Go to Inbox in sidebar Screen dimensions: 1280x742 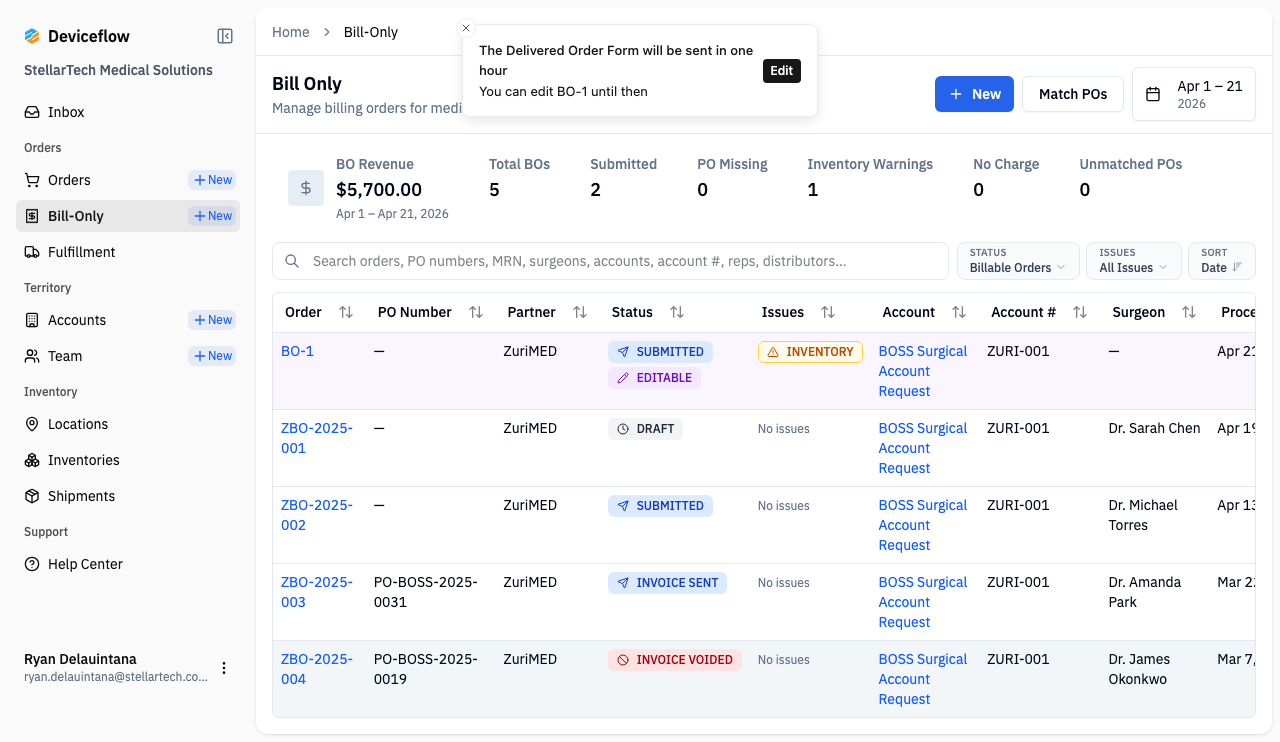coord(66,112)
